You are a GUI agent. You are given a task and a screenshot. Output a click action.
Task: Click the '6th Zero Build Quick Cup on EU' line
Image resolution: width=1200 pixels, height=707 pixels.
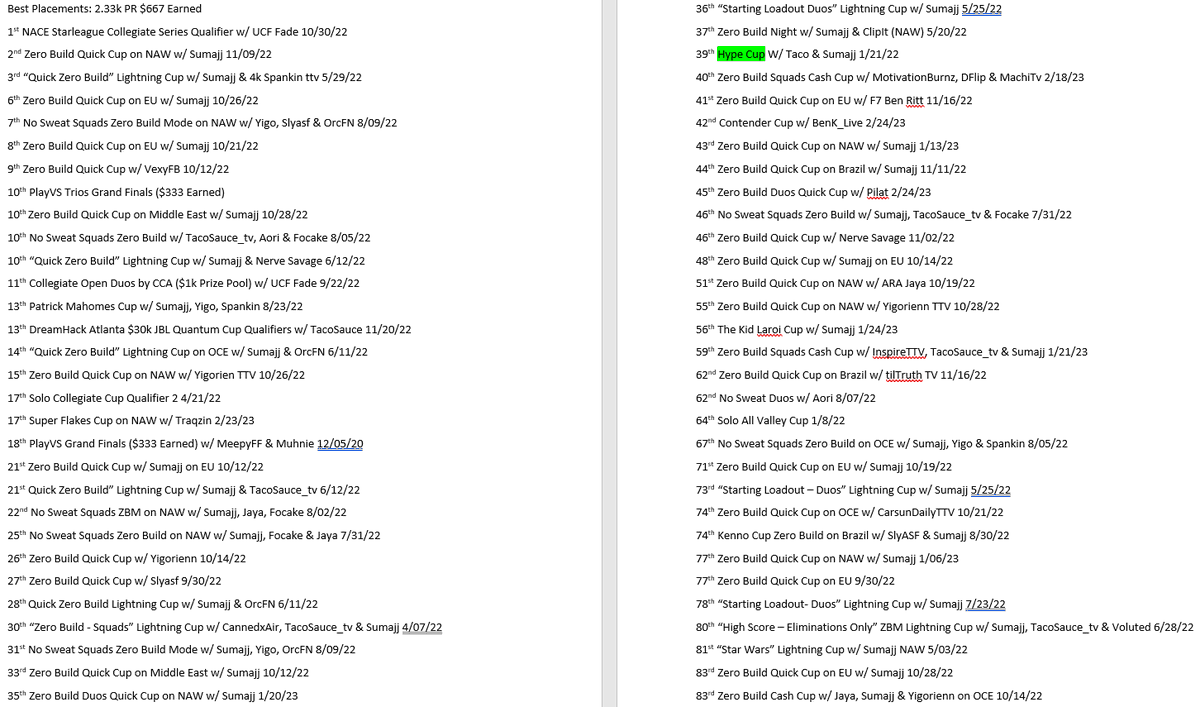click(133, 101)
